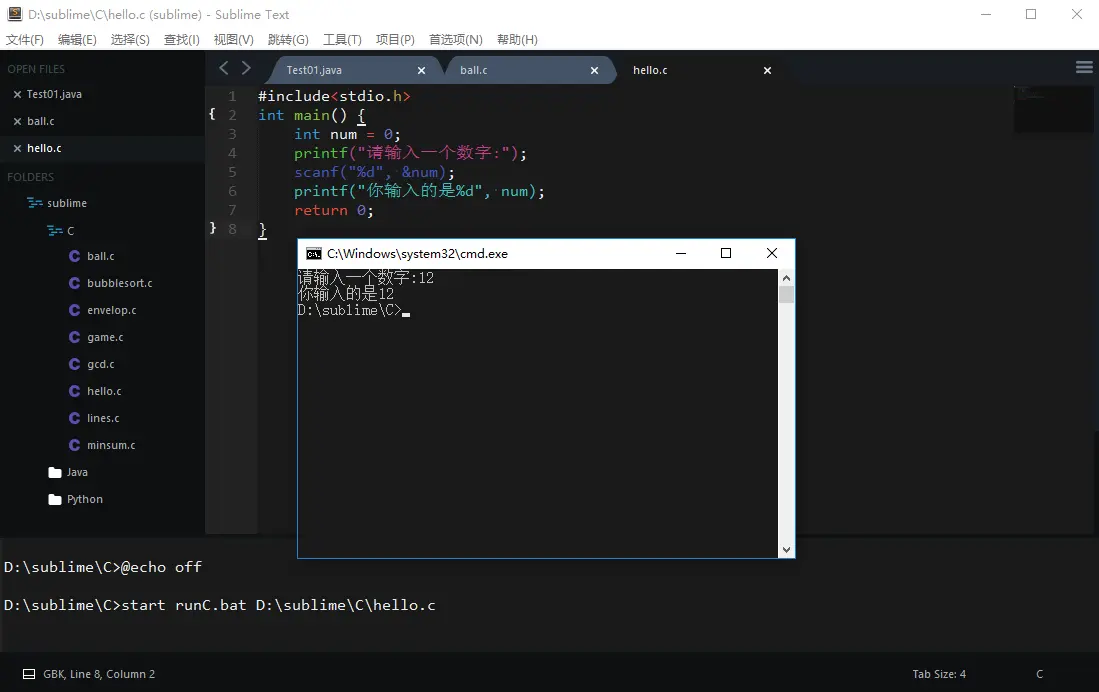1099x692 pixels.
Task: Go forward with the right tab arrow
Action: (x=246, y=68)
